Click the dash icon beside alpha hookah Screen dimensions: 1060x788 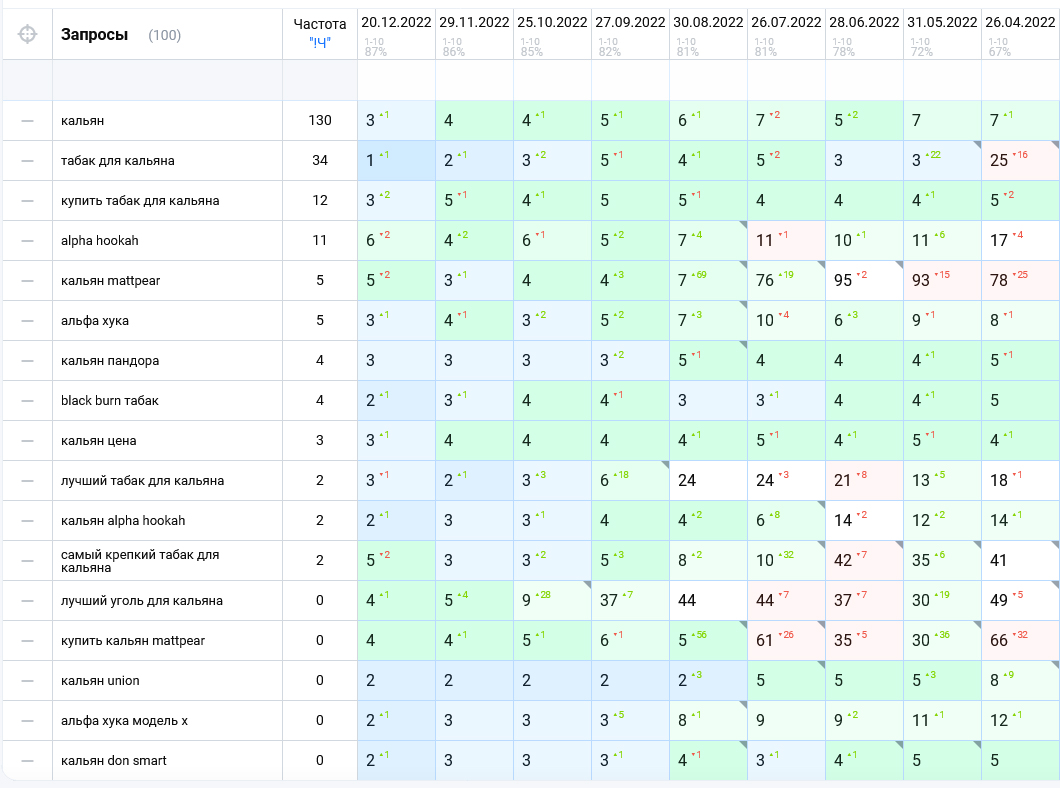(x=27, y=241)
